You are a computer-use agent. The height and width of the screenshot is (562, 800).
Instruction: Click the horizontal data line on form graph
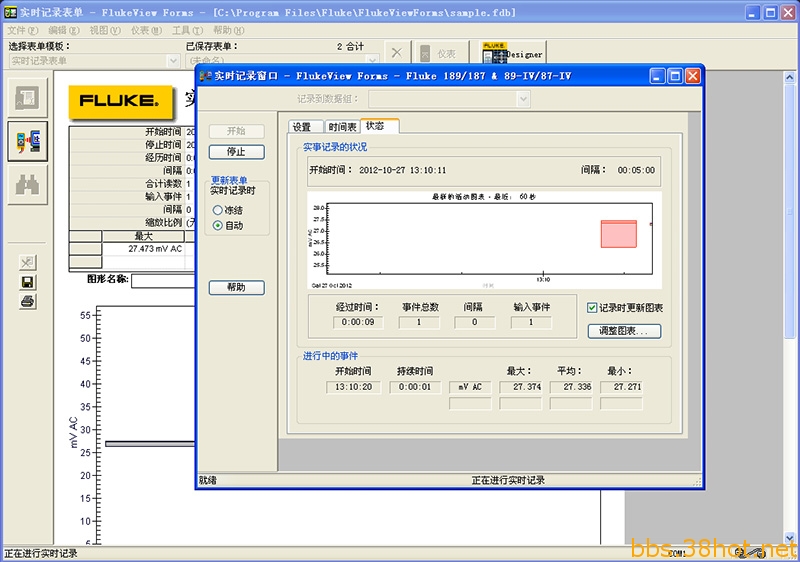(150, 444)
